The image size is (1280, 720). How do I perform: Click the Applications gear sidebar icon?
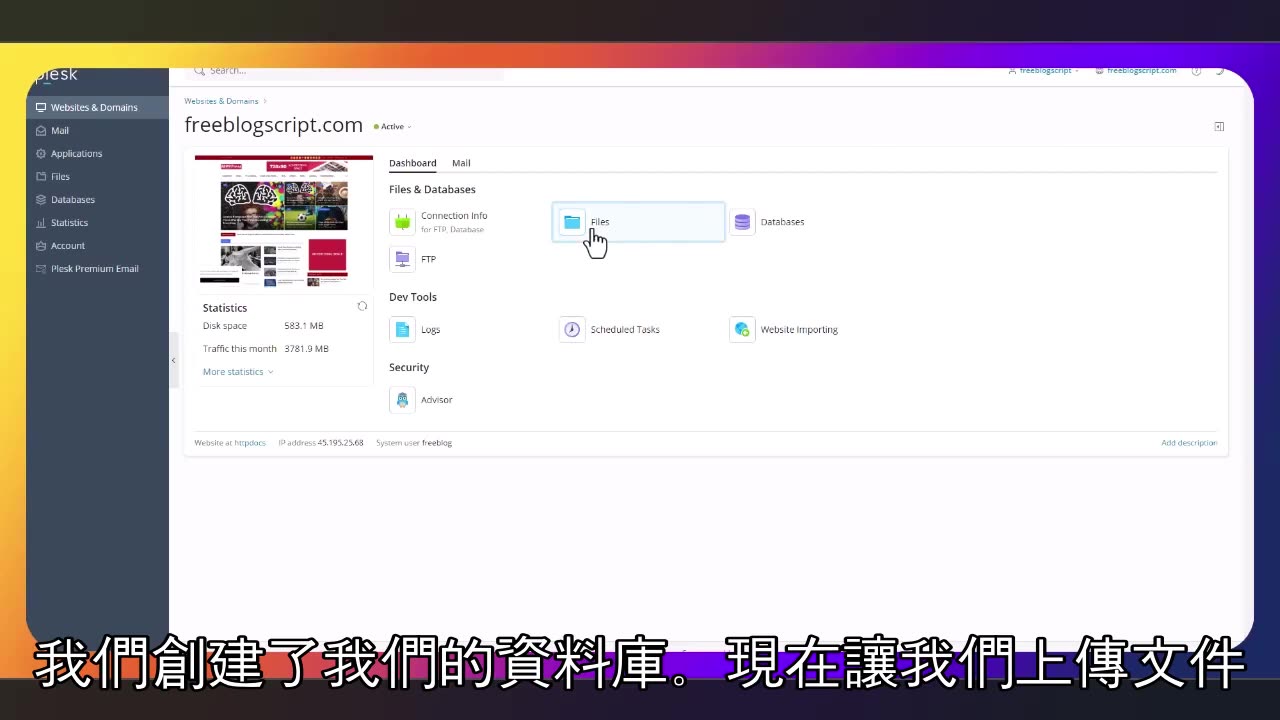[41, 153]
